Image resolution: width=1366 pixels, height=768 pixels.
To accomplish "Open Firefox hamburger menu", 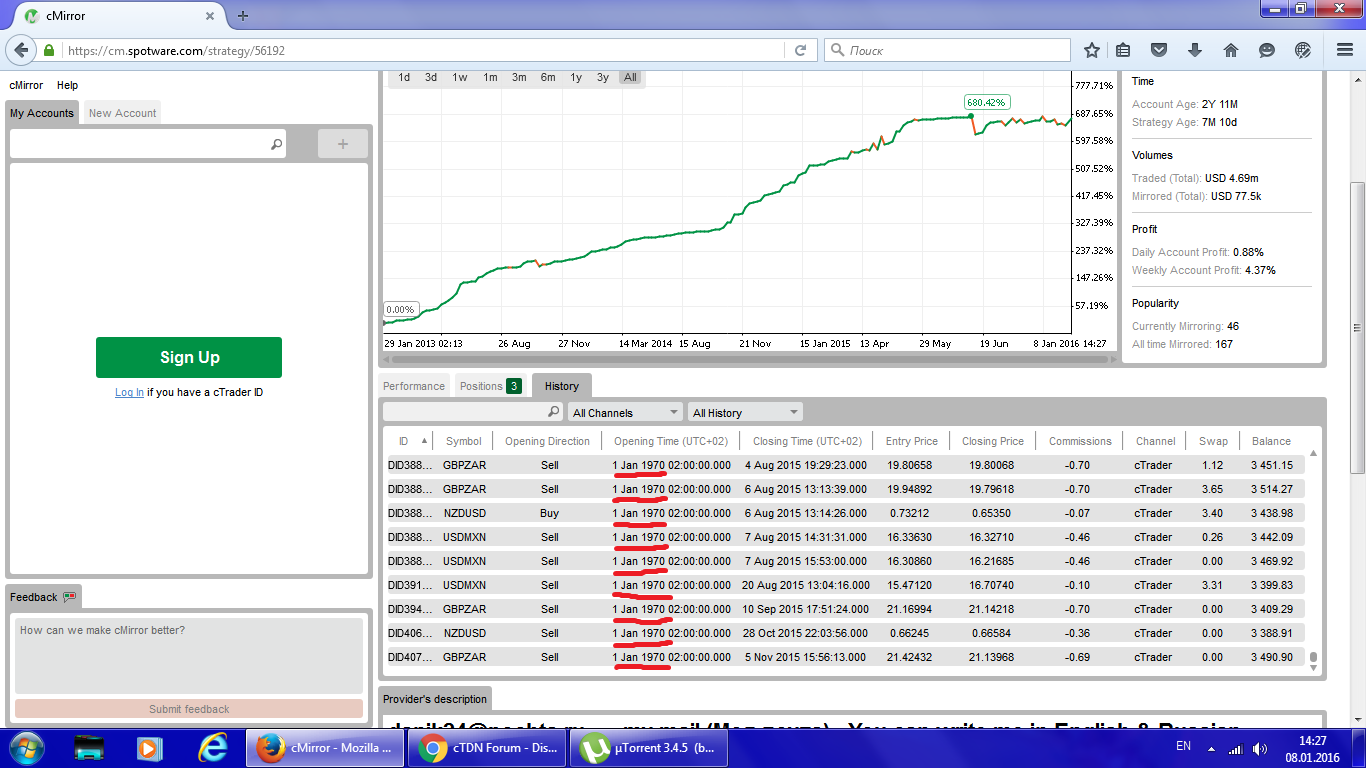I will point(1344,50).
